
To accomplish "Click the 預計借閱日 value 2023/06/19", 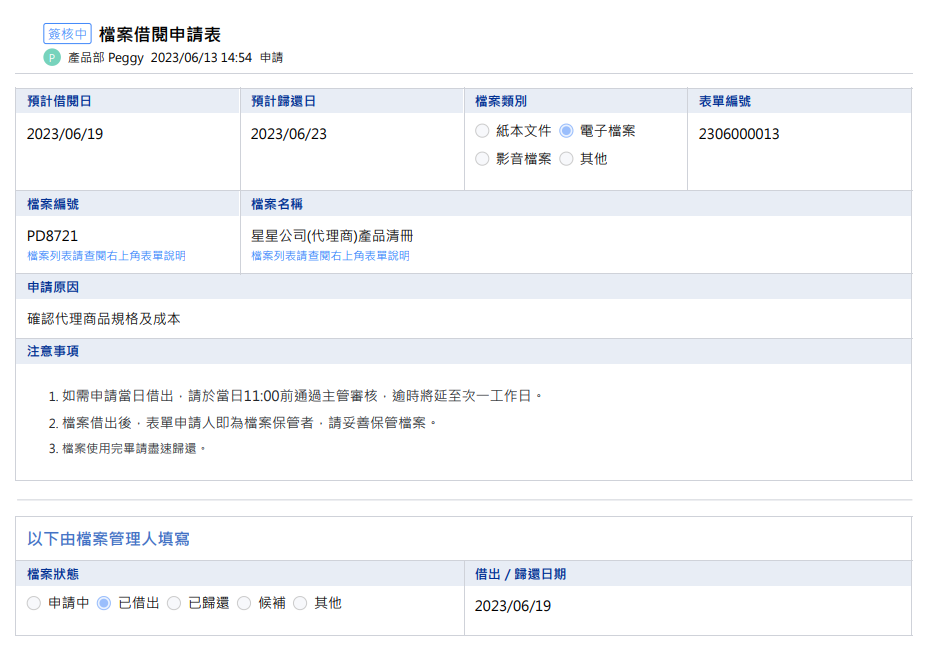I will 65,134.
